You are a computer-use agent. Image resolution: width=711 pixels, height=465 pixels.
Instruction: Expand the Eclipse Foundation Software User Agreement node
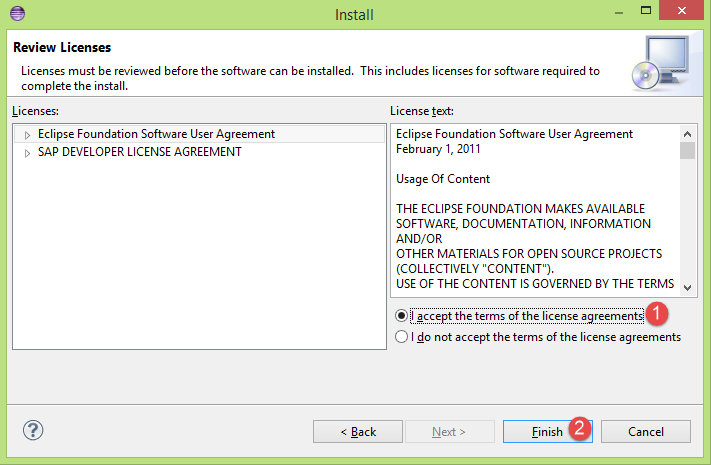27,134
